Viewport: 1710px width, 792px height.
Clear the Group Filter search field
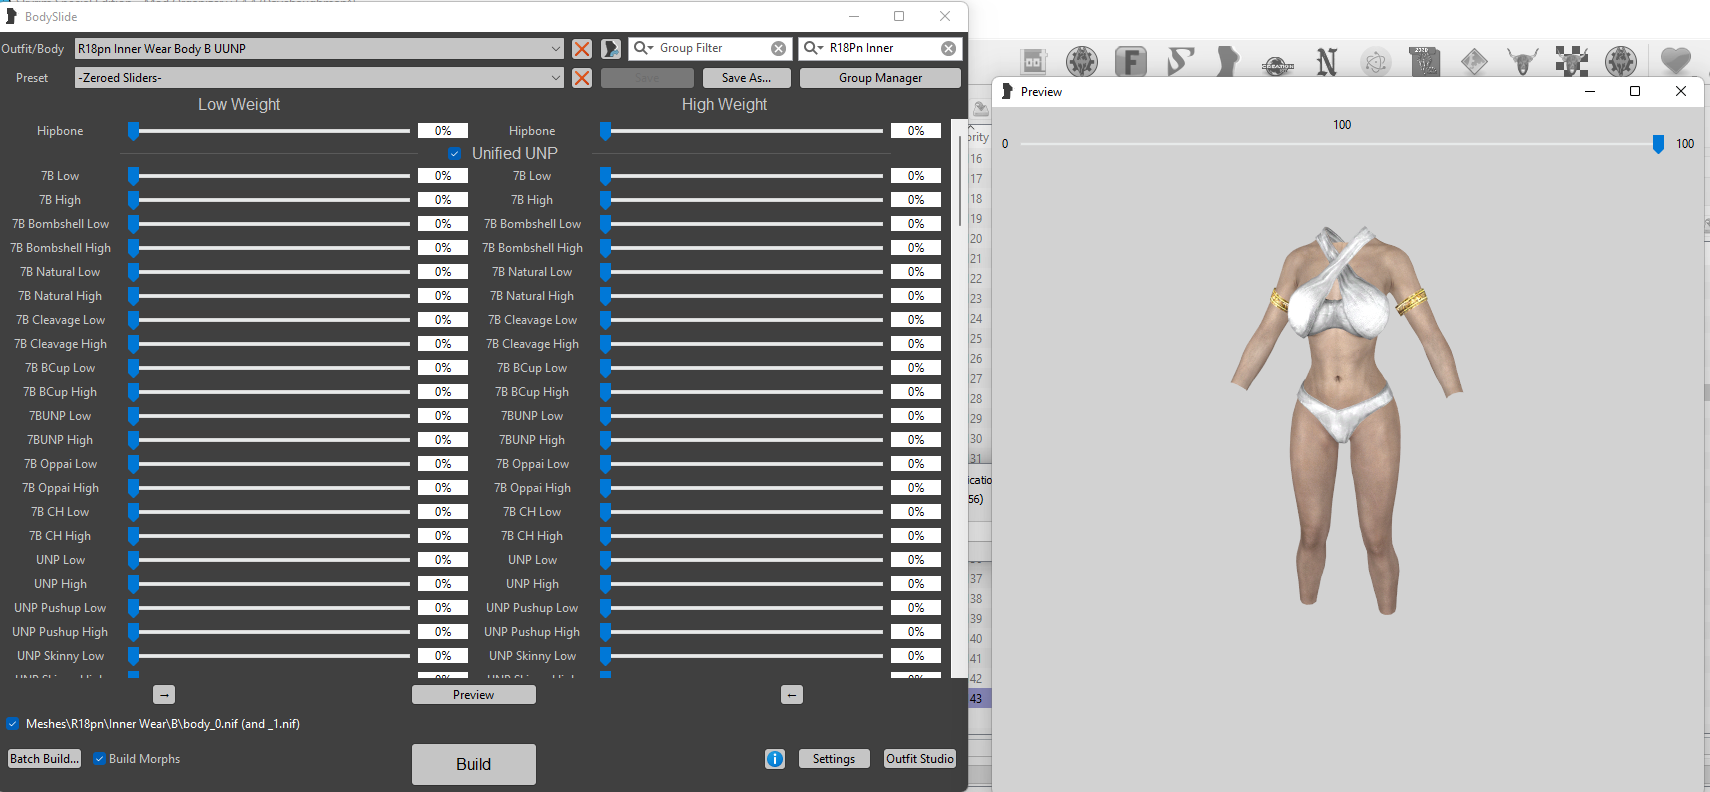click(778, 48)
